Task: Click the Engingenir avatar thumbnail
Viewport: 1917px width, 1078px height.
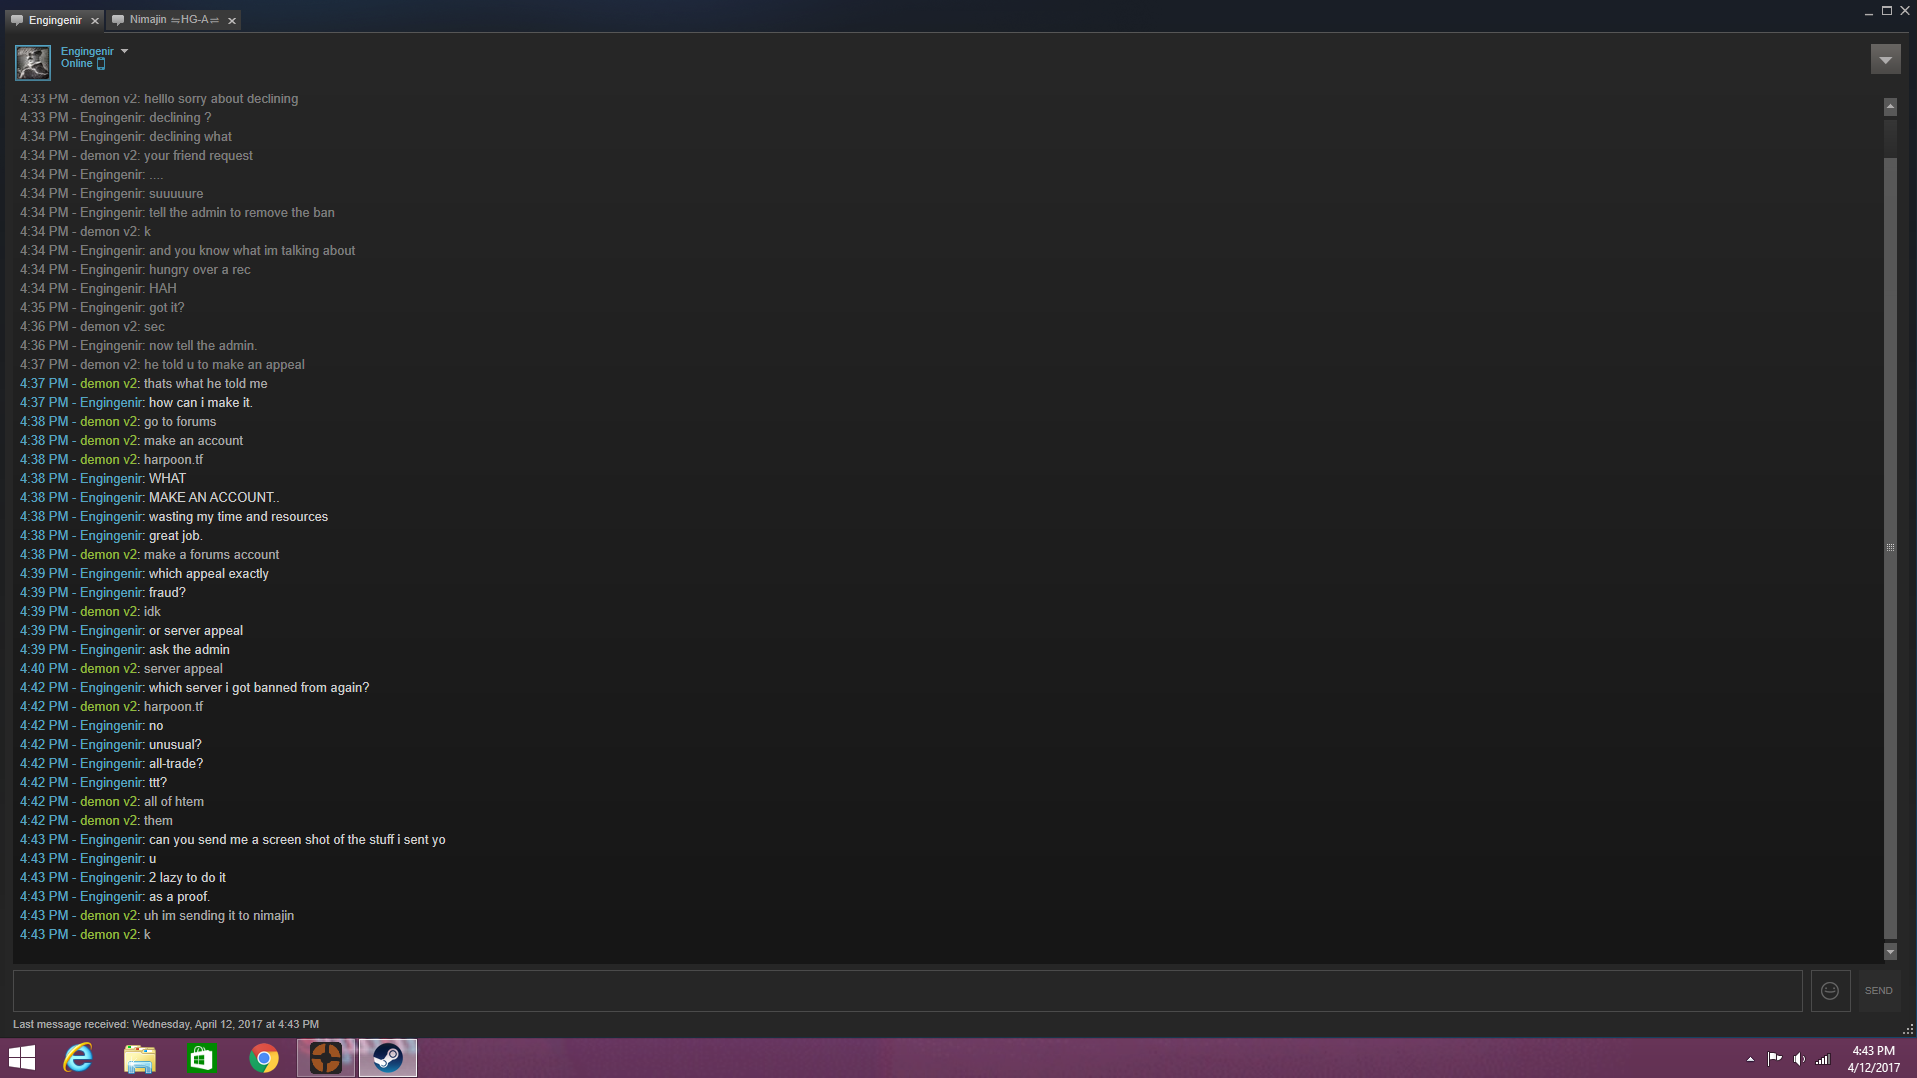Action: [x=33, y=62]
